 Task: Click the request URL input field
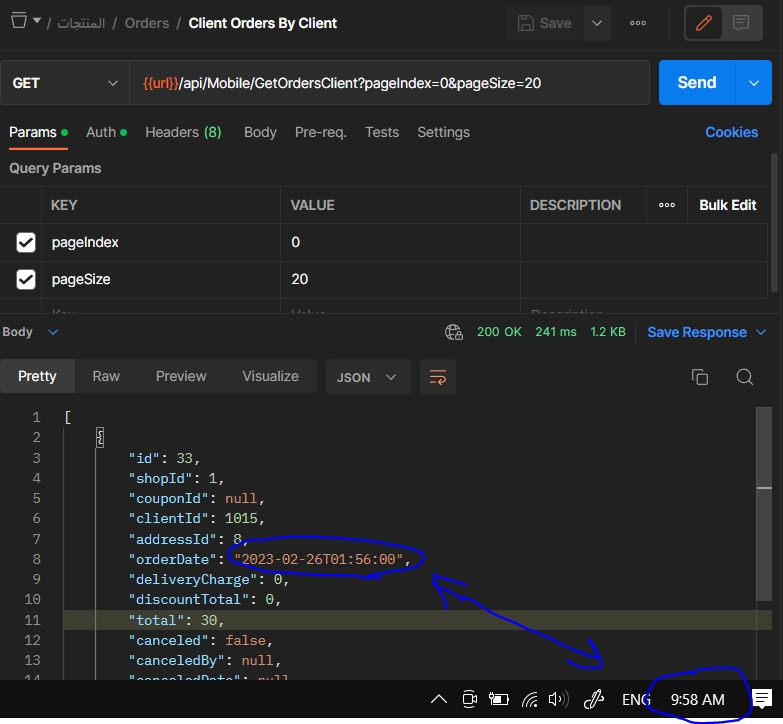[390, 83]
